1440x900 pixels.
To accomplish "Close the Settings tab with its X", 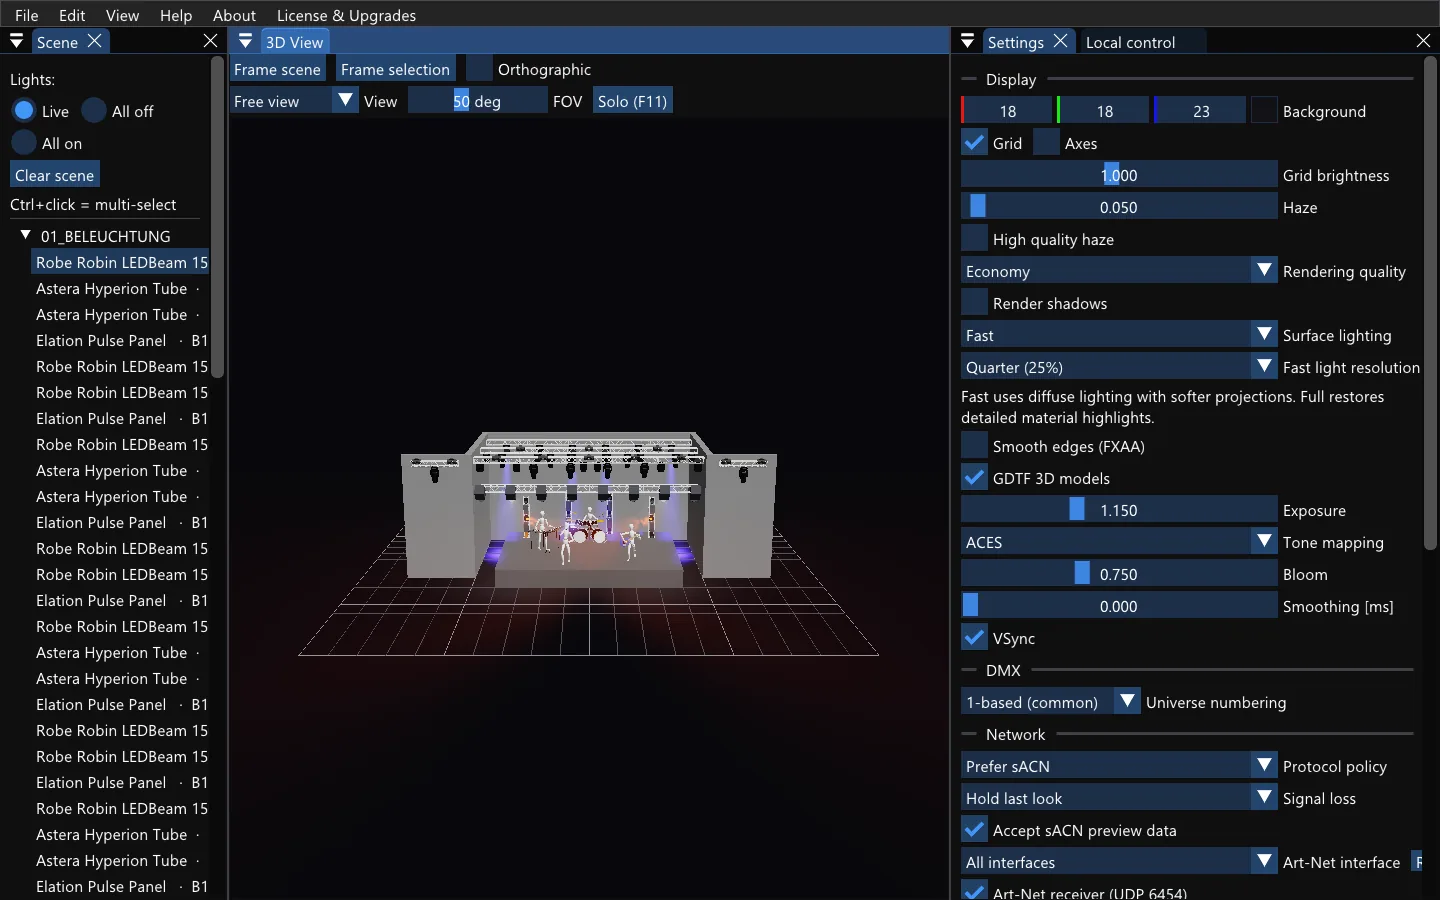I will (x=1060, y=41).
